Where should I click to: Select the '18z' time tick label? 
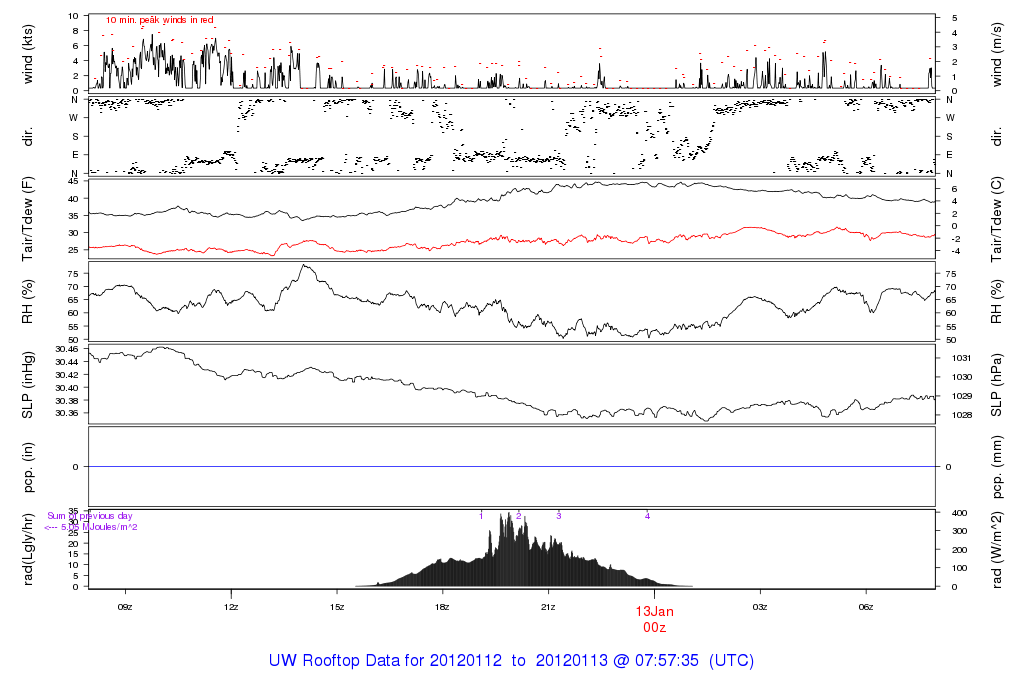click(442, 607)
